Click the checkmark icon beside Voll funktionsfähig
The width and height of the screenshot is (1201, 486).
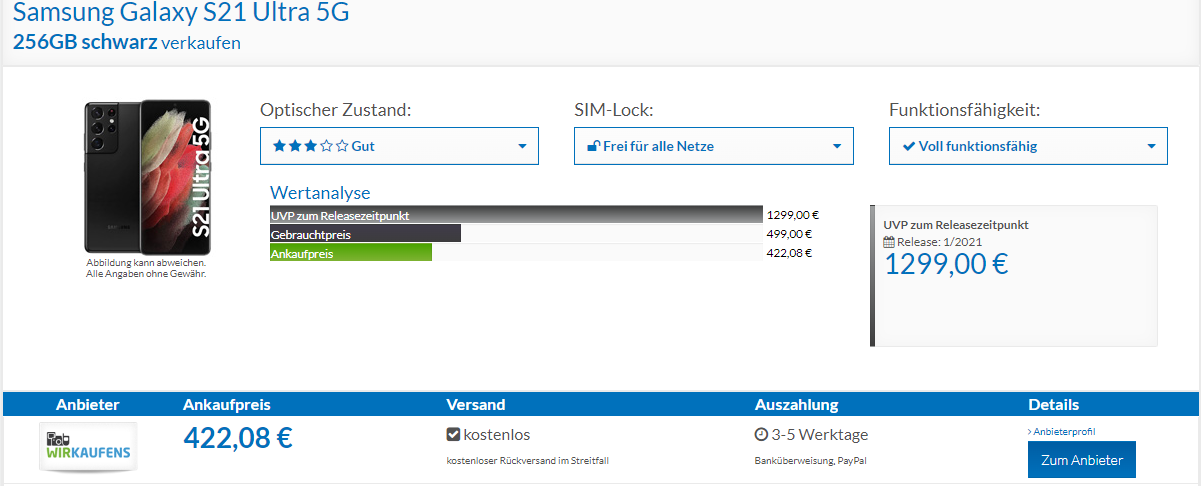click(x=909, y=146)
